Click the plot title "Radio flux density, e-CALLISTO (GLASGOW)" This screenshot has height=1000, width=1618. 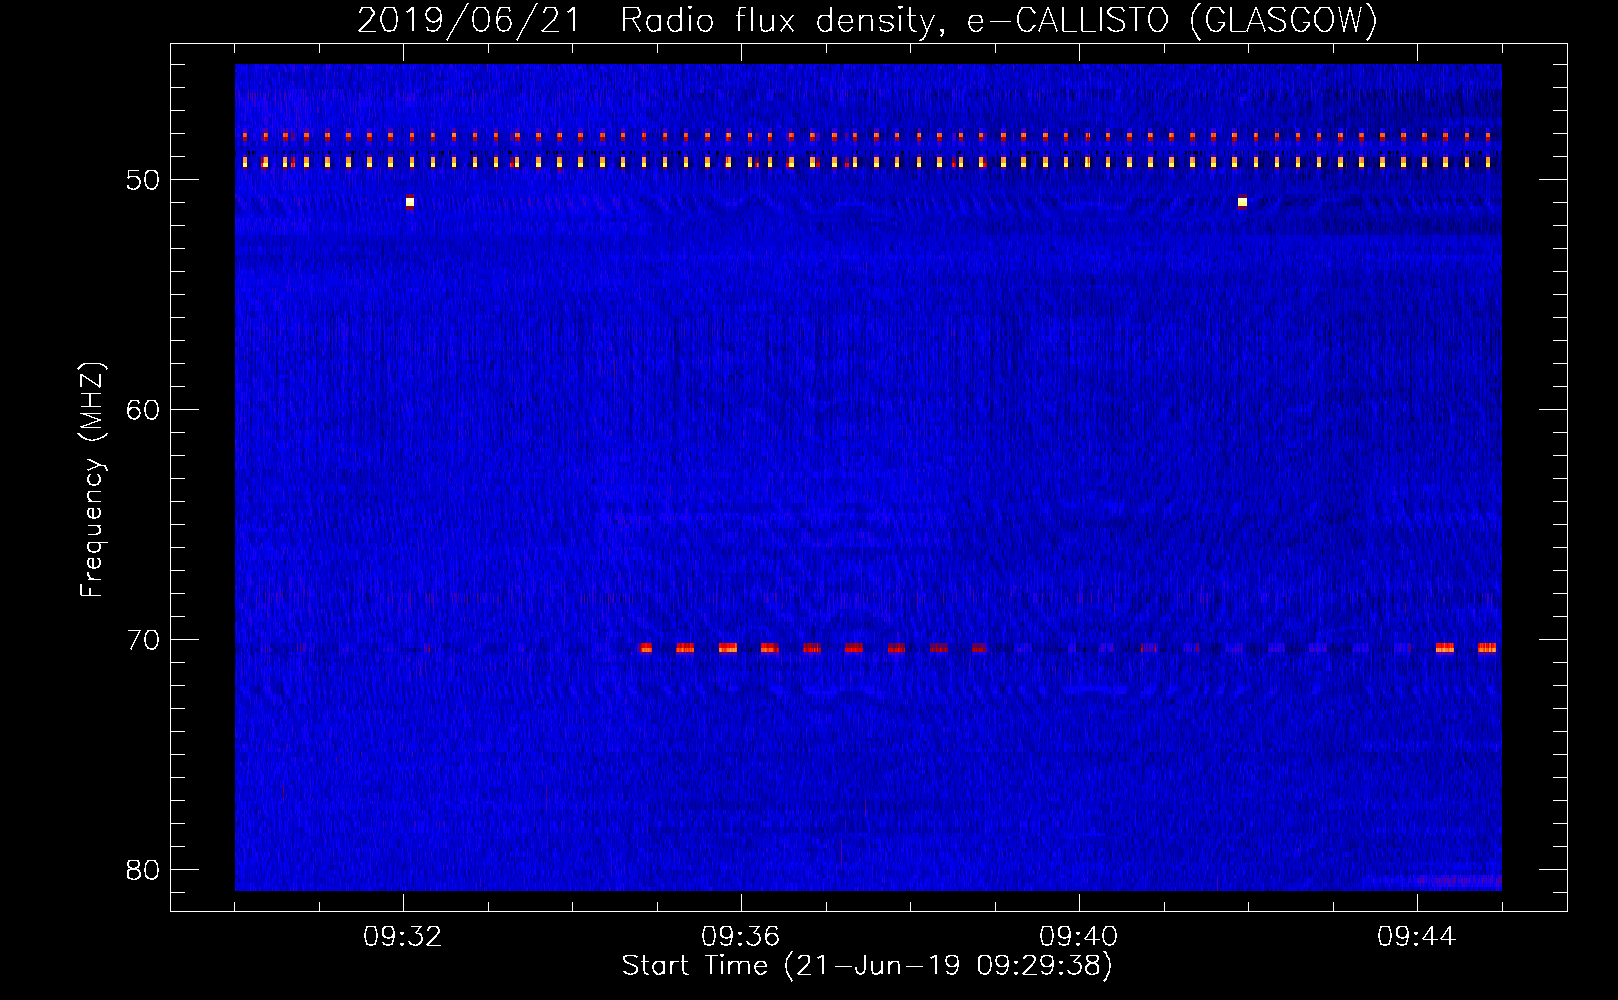point(999,20)
